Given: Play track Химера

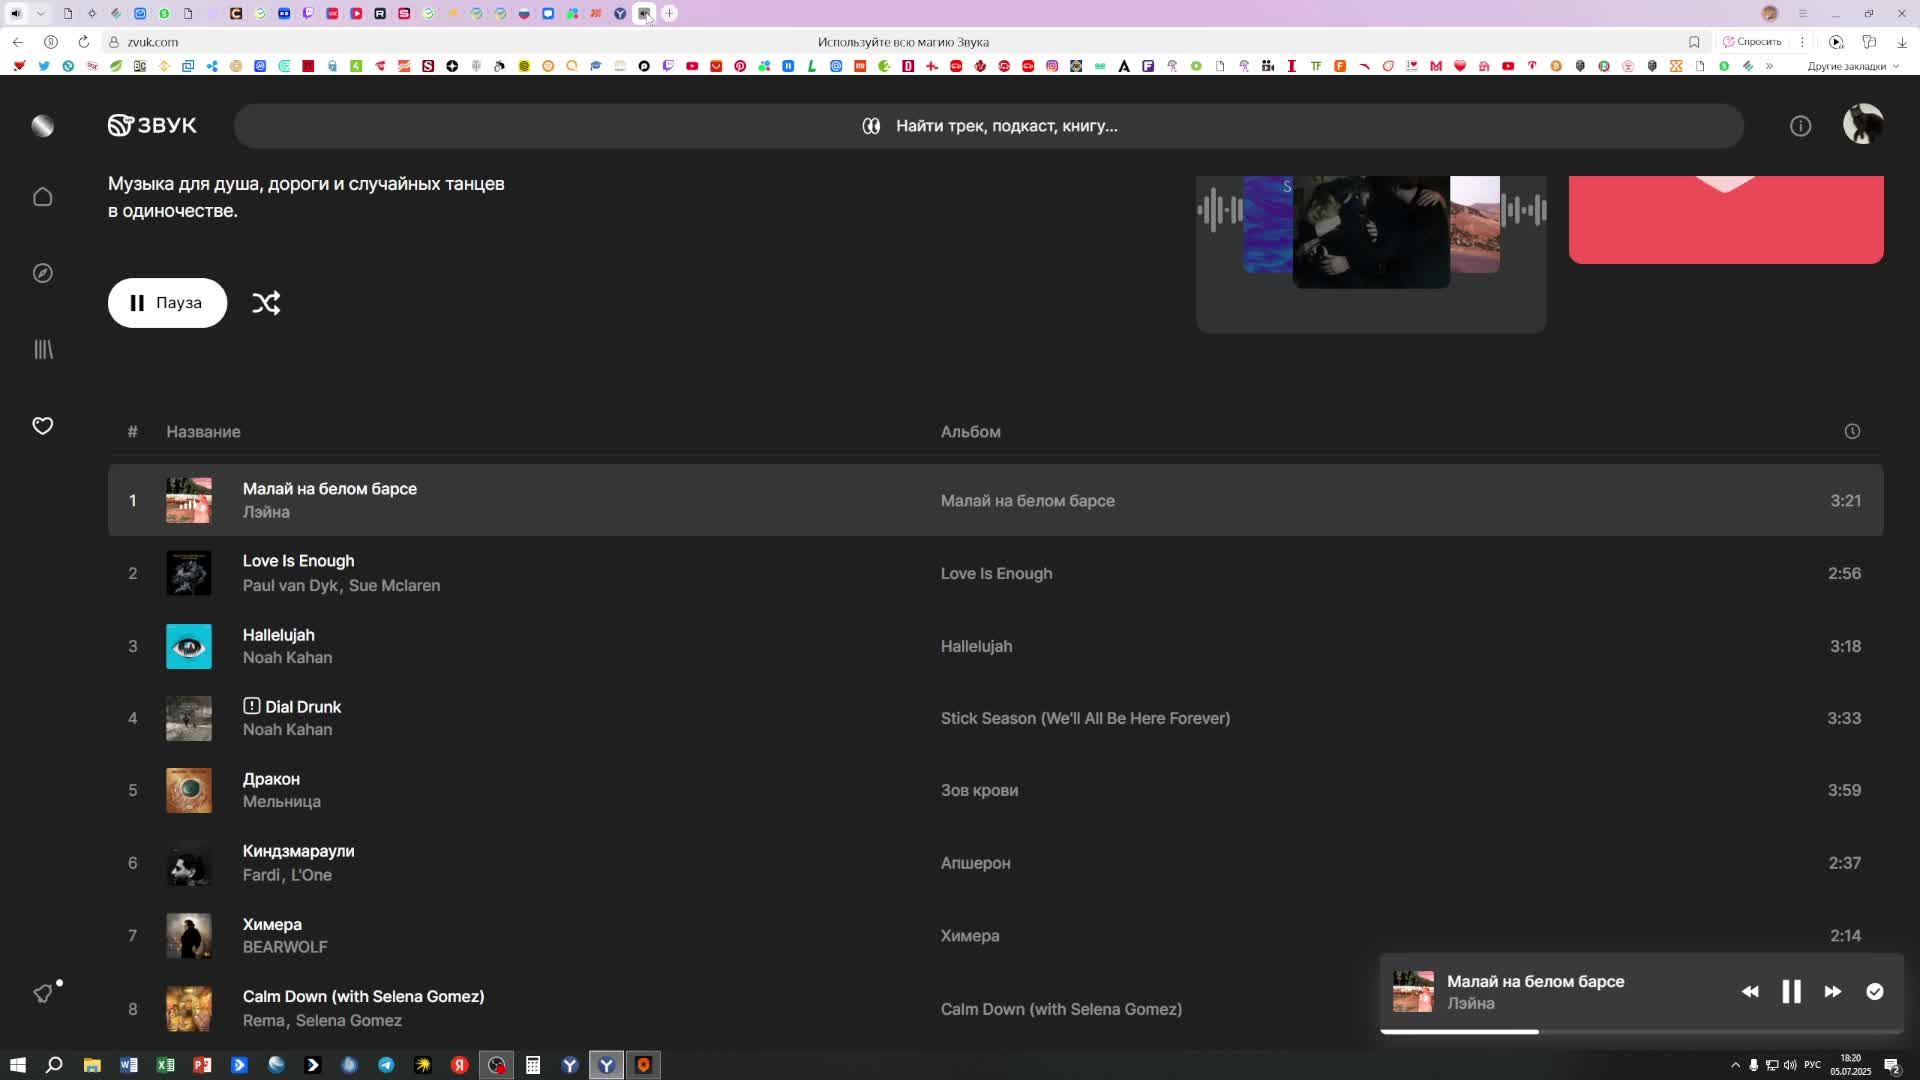Looking at the screenshot, I should 272,925.
